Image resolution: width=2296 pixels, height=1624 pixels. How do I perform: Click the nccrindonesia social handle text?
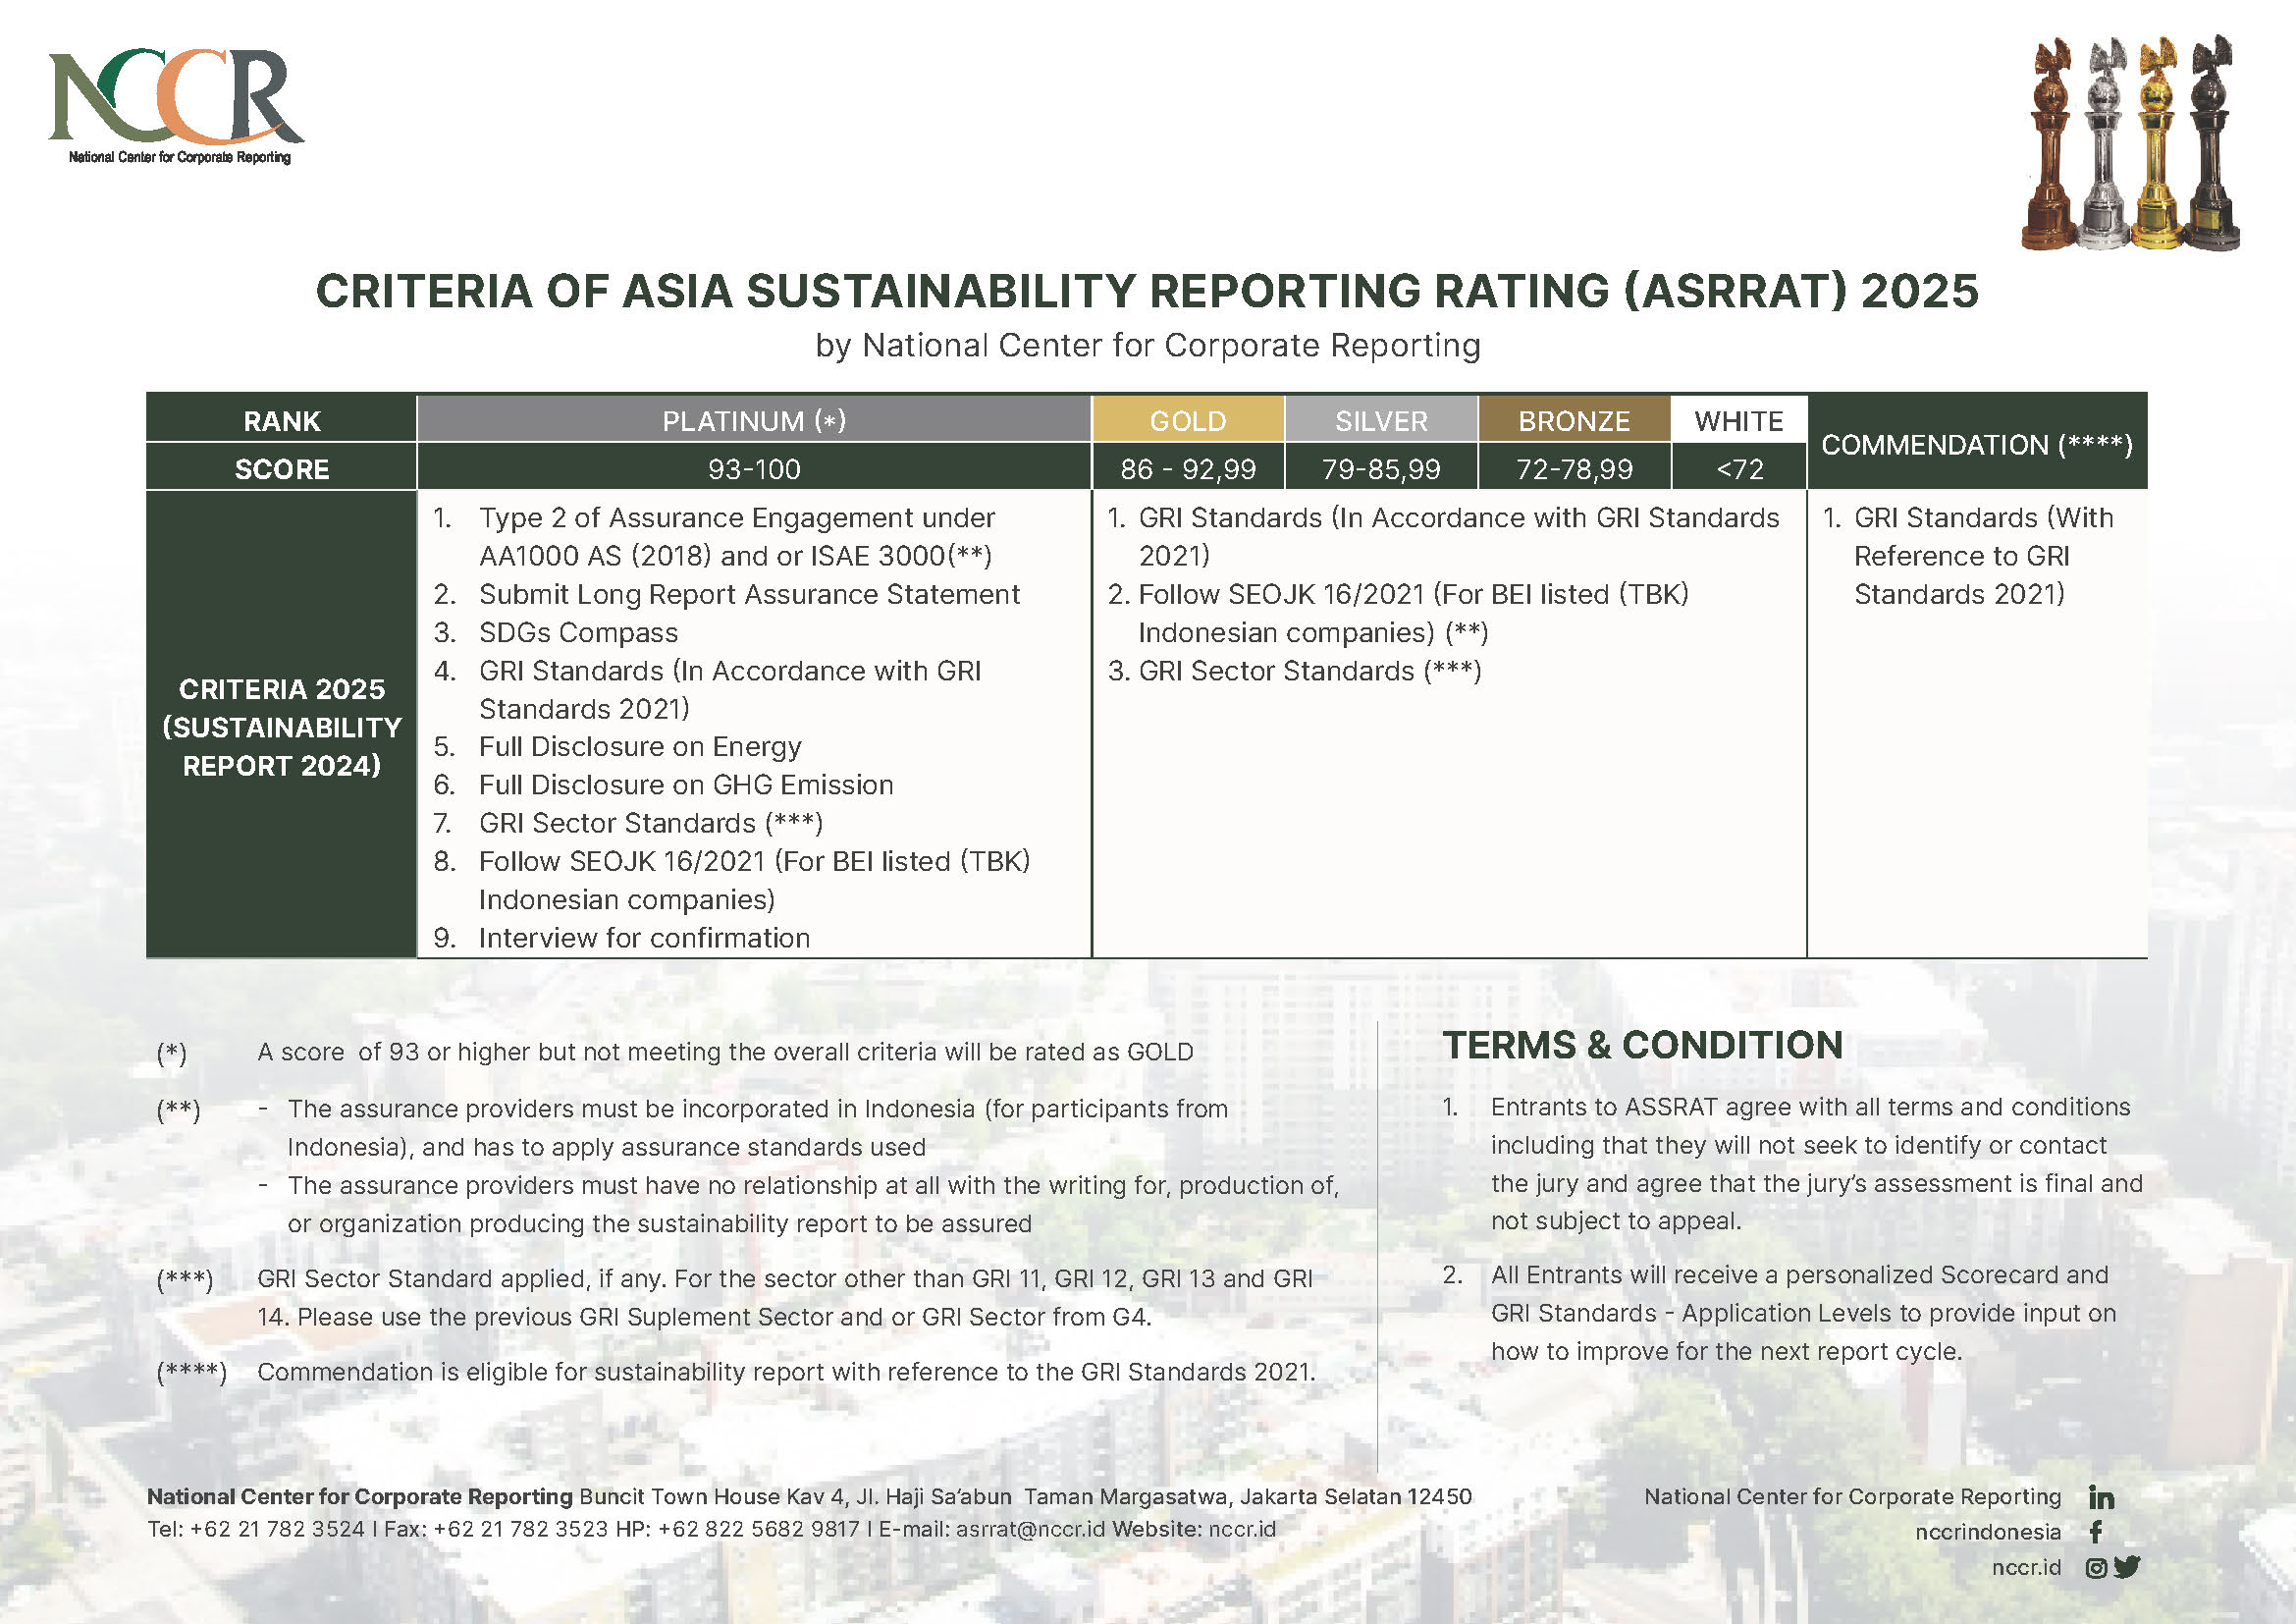1987,1532
